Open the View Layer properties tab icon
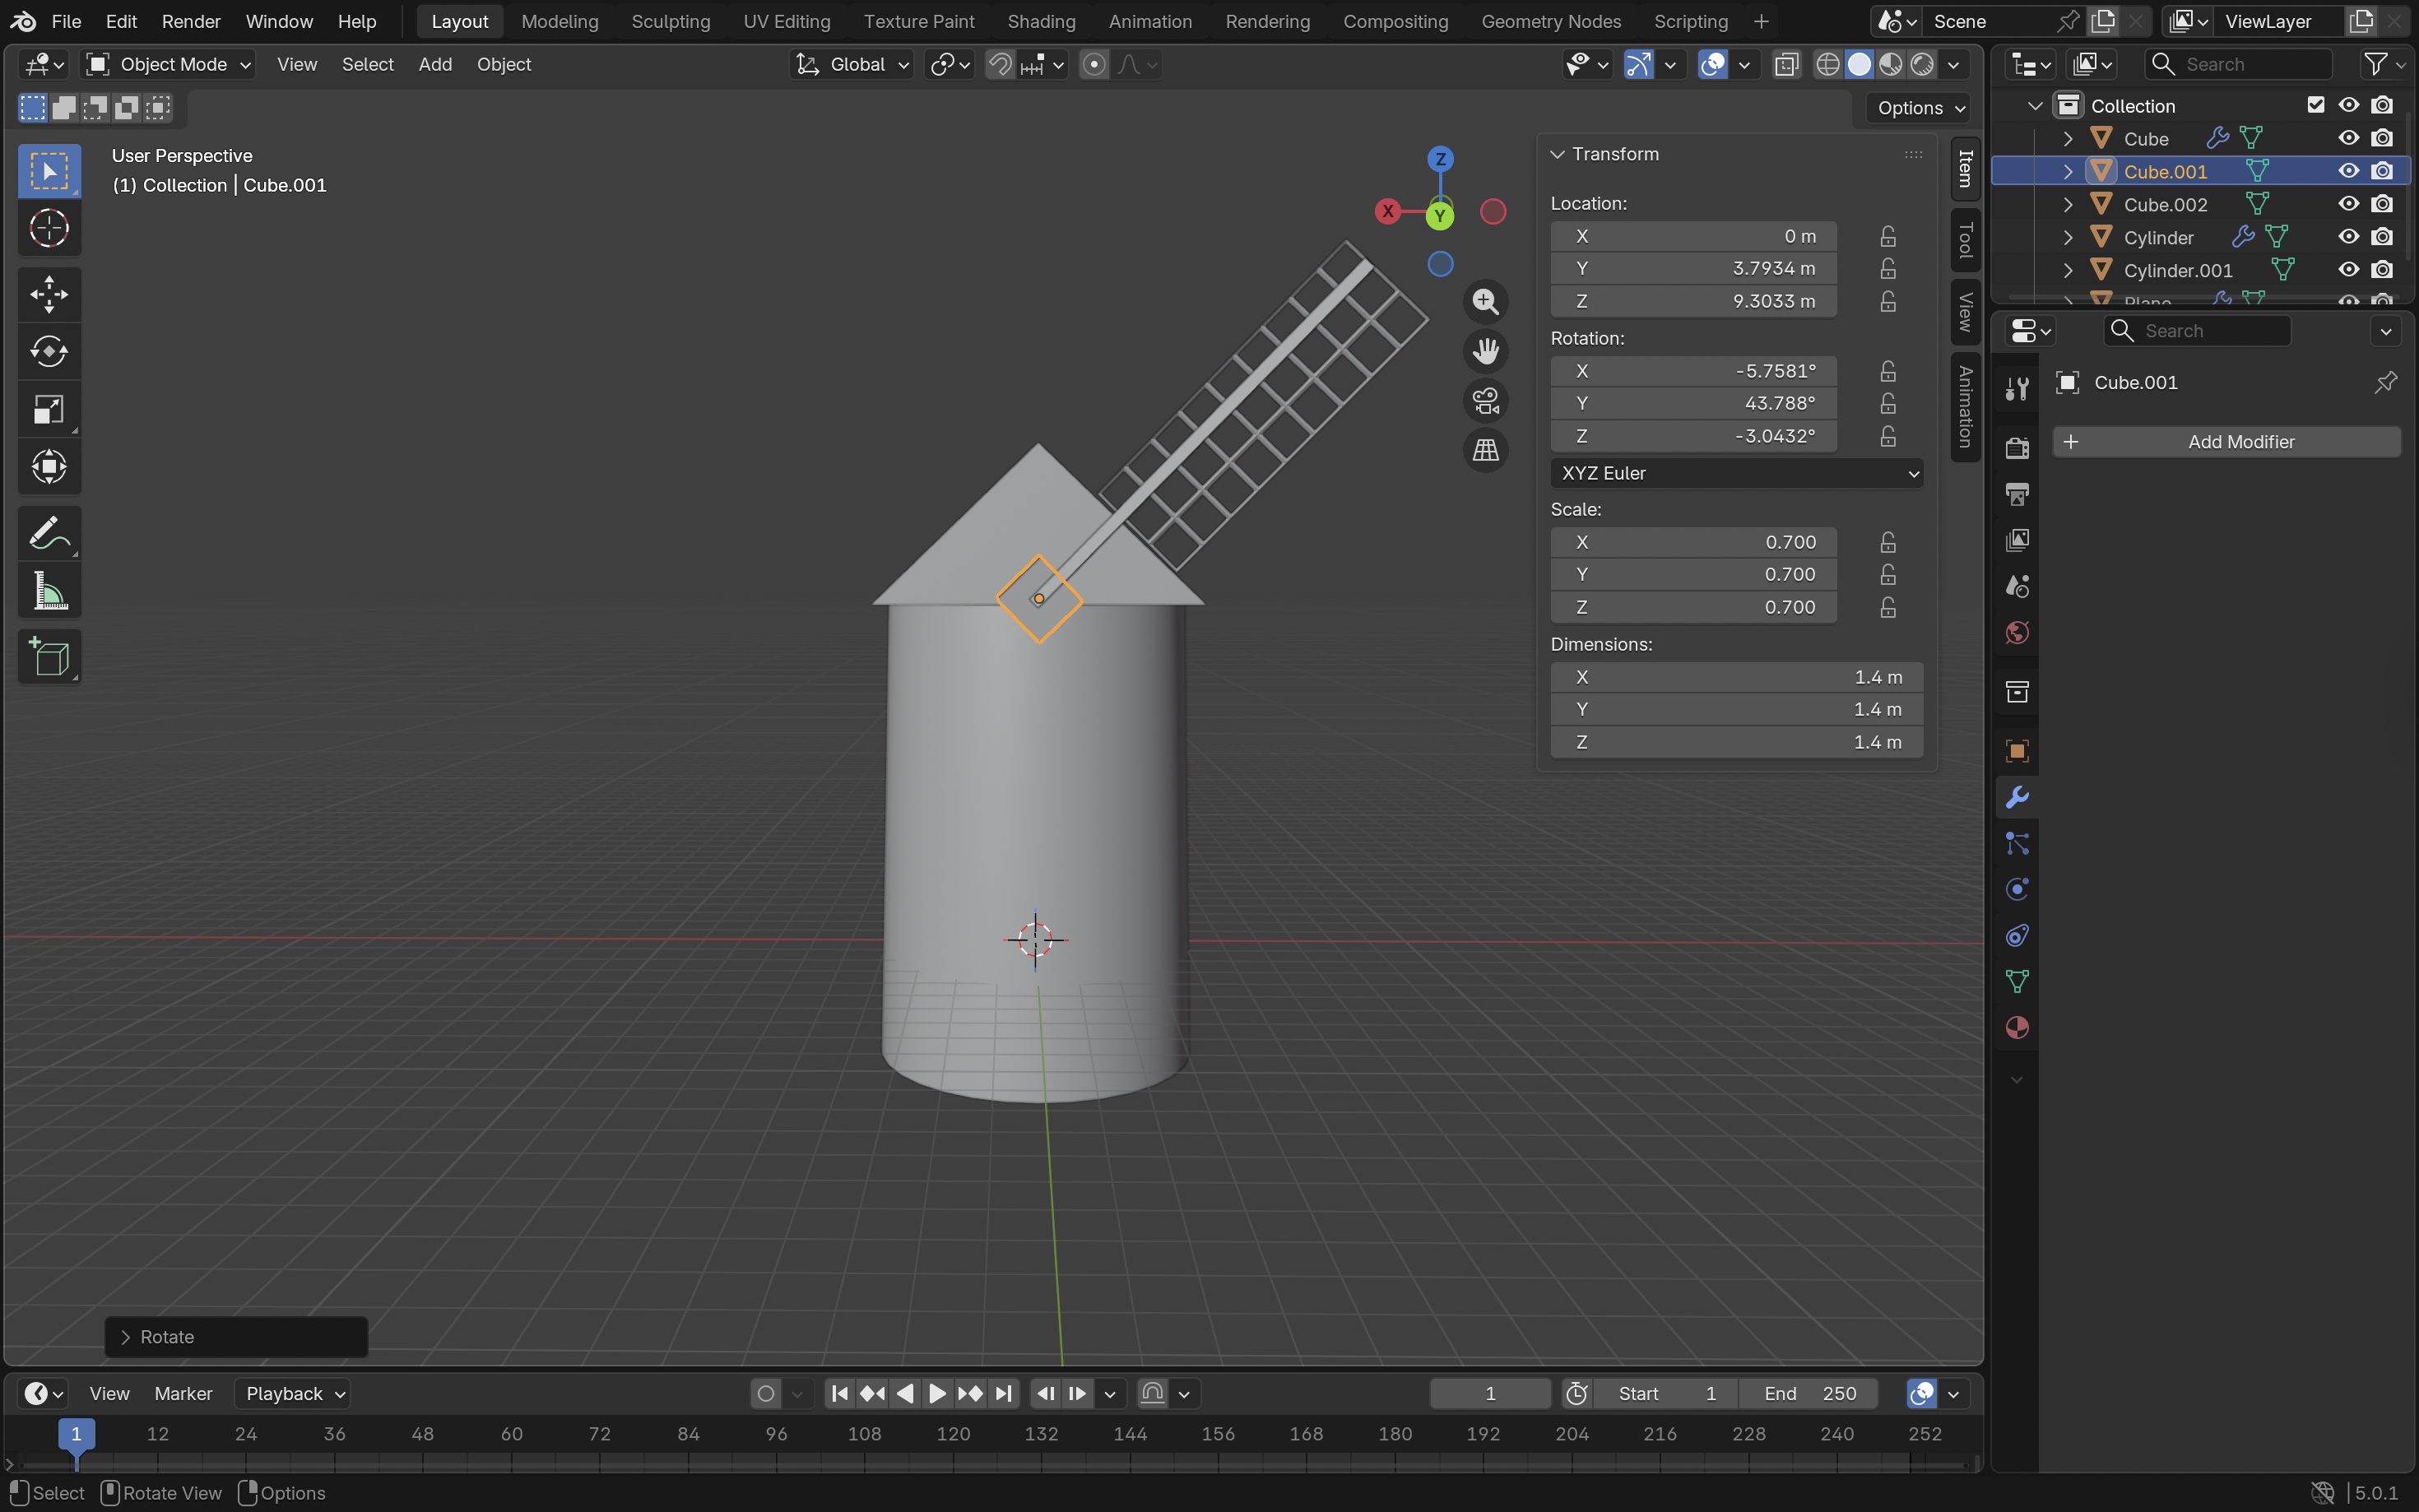The width and height of the screenshot is (2419, 1512). click(x=2017, y=541)
